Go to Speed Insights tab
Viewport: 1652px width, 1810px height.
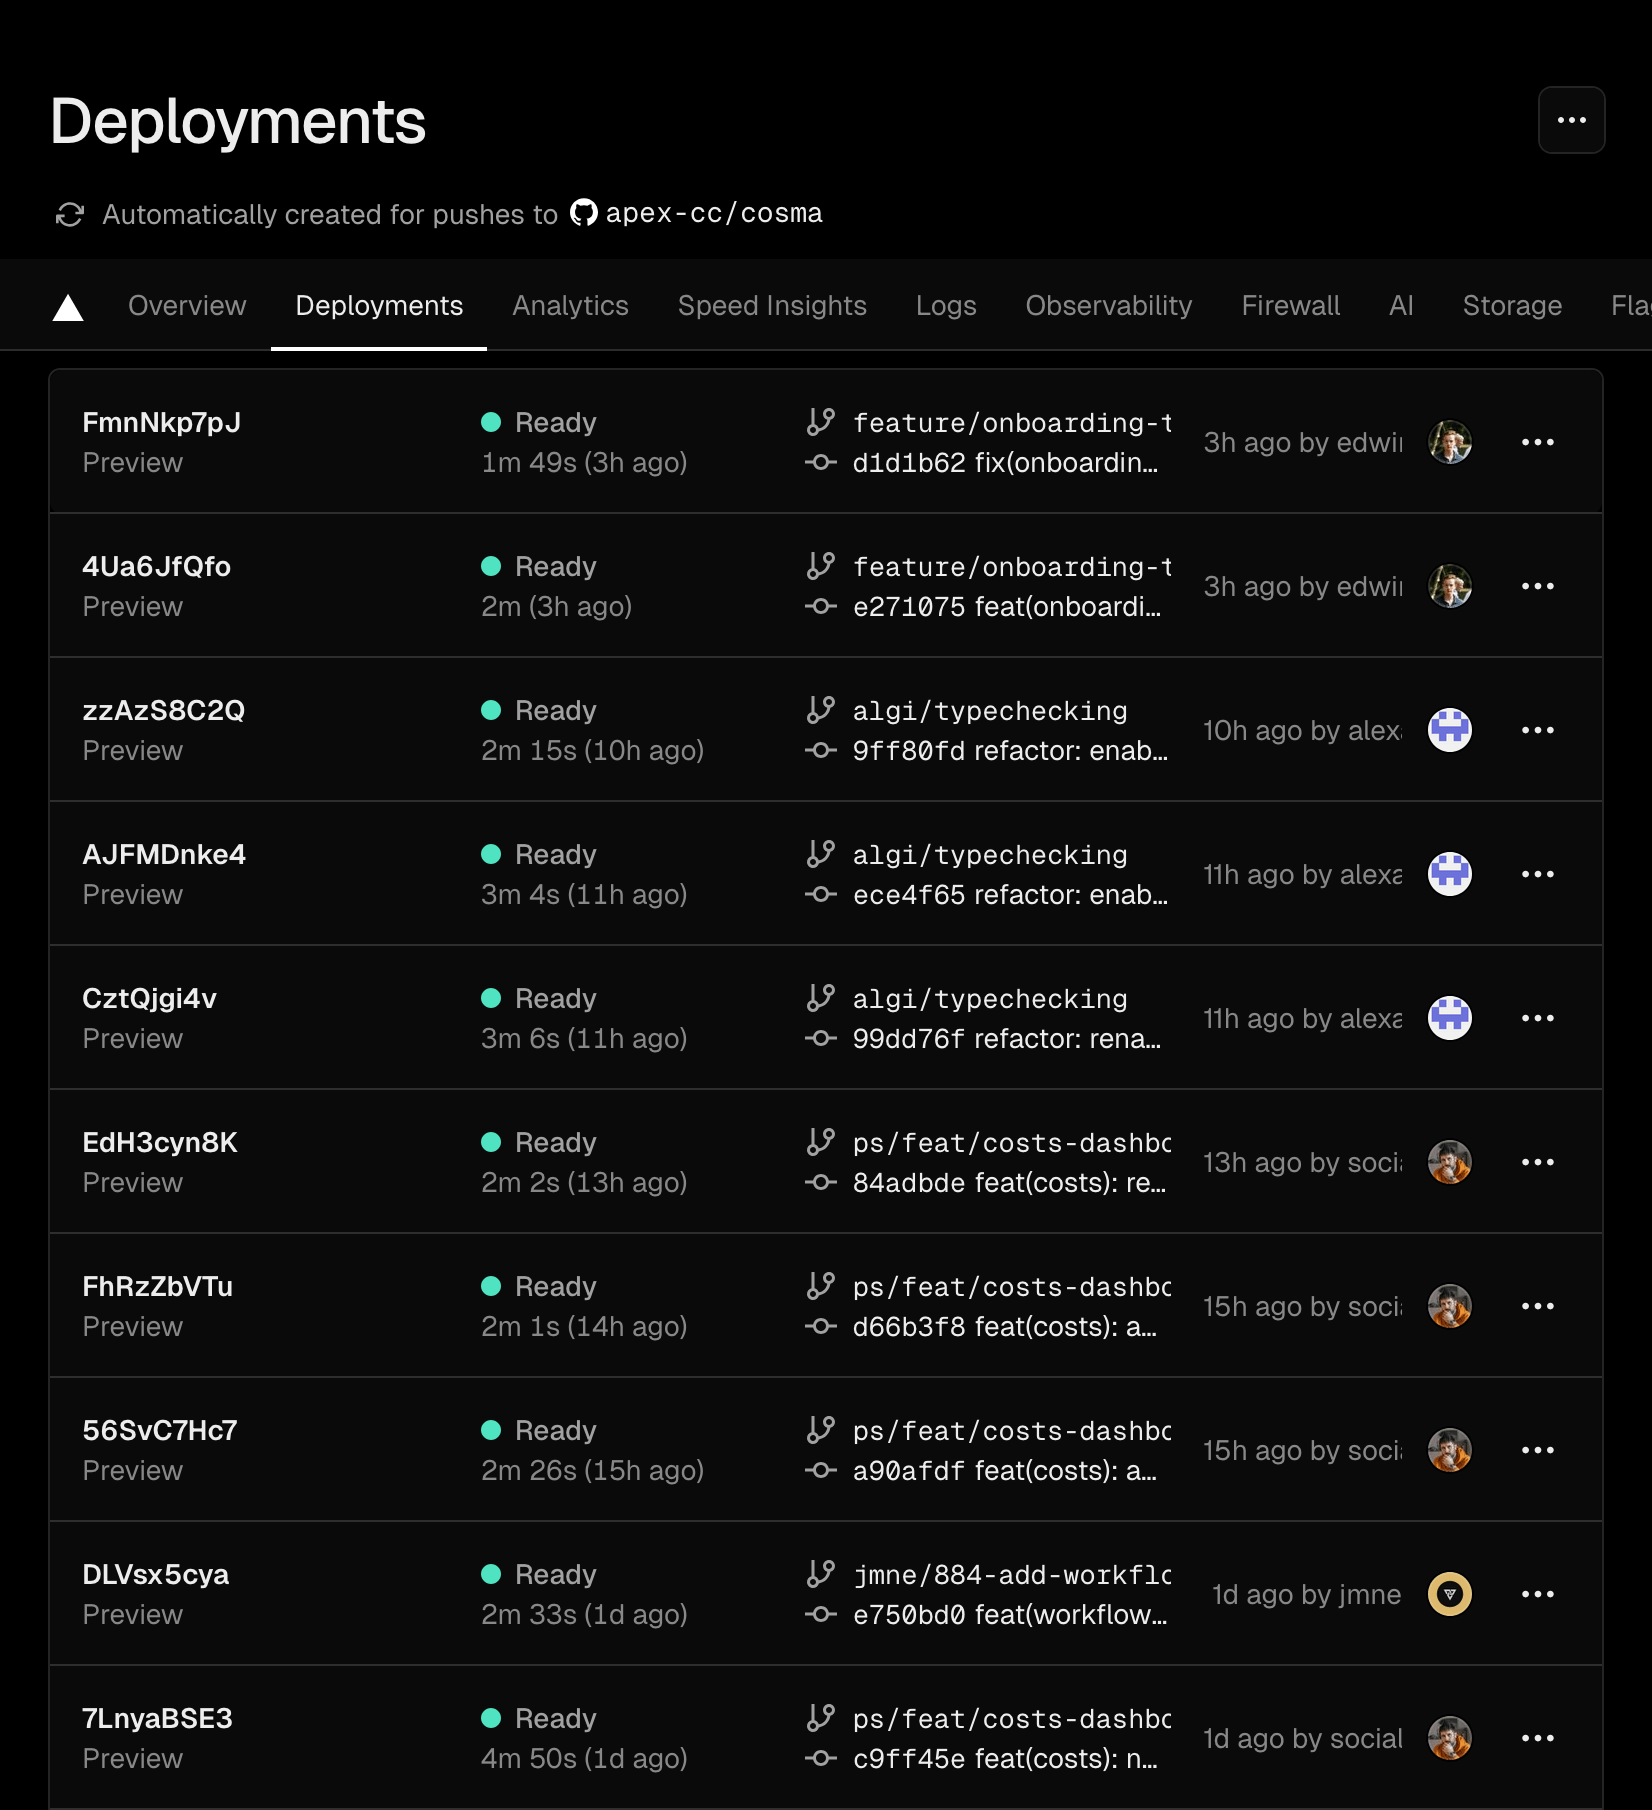(x=772, y=306)
